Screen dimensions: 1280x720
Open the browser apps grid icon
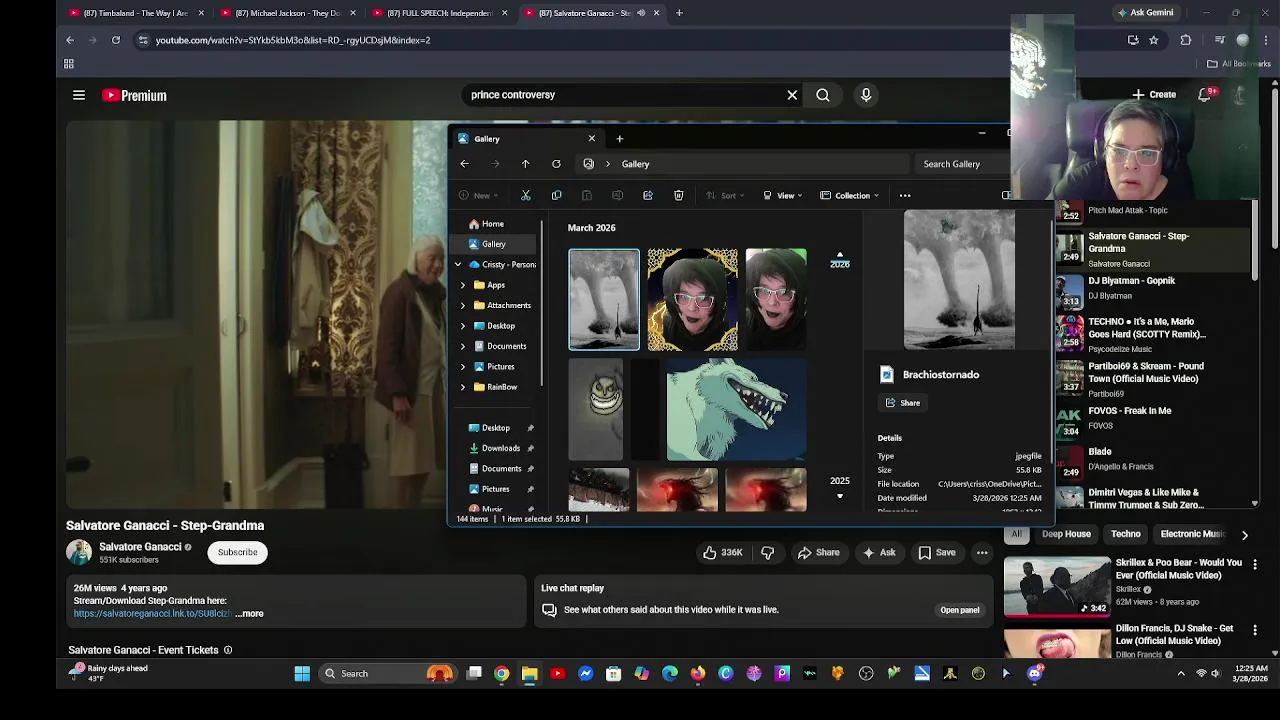[69, 64]
